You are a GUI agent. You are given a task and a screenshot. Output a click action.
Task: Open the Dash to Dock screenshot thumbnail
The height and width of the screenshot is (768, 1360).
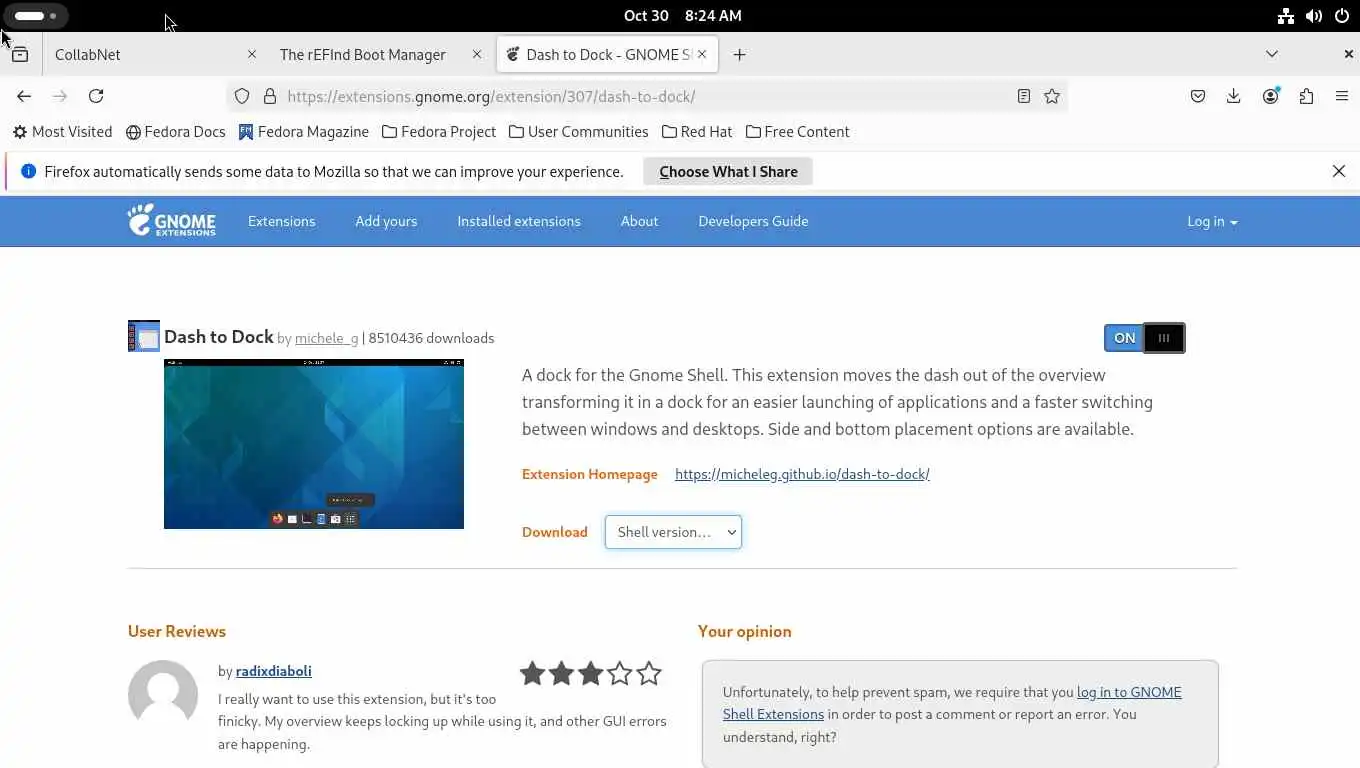314,444
